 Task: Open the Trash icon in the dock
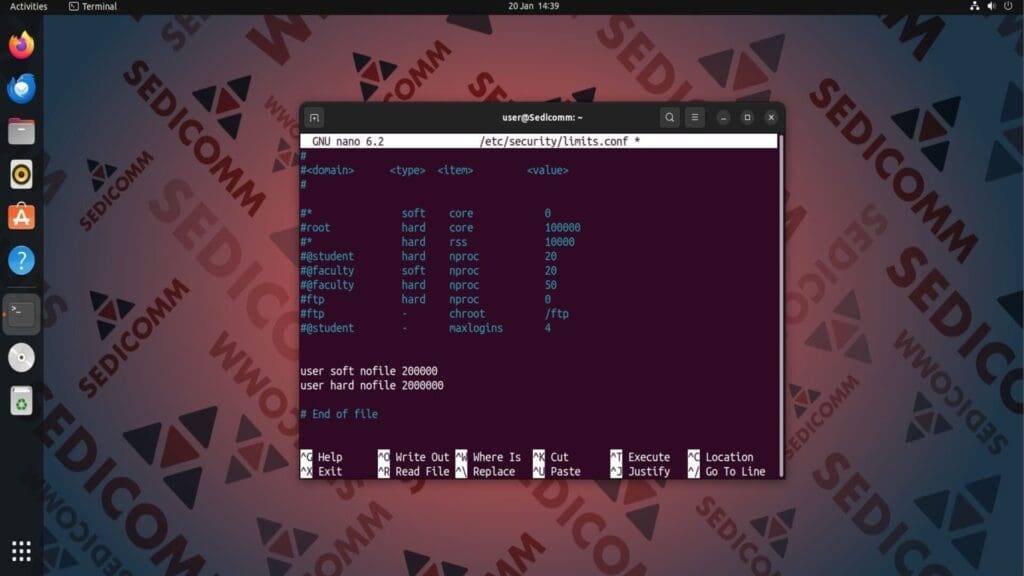21,401
